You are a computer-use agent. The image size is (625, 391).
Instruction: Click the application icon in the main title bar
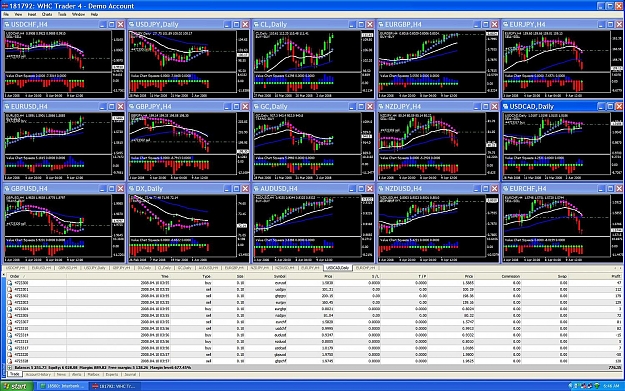point(4,6)
